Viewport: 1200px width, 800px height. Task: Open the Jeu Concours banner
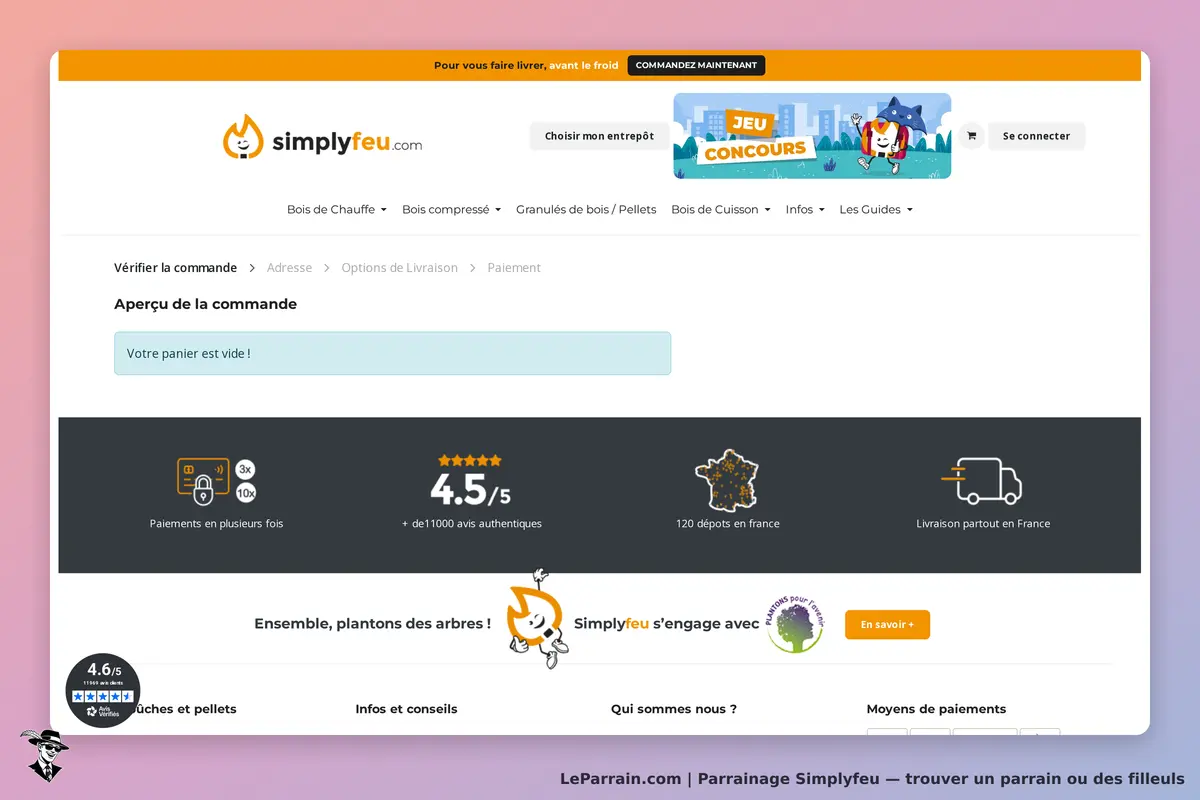(812, 136)
